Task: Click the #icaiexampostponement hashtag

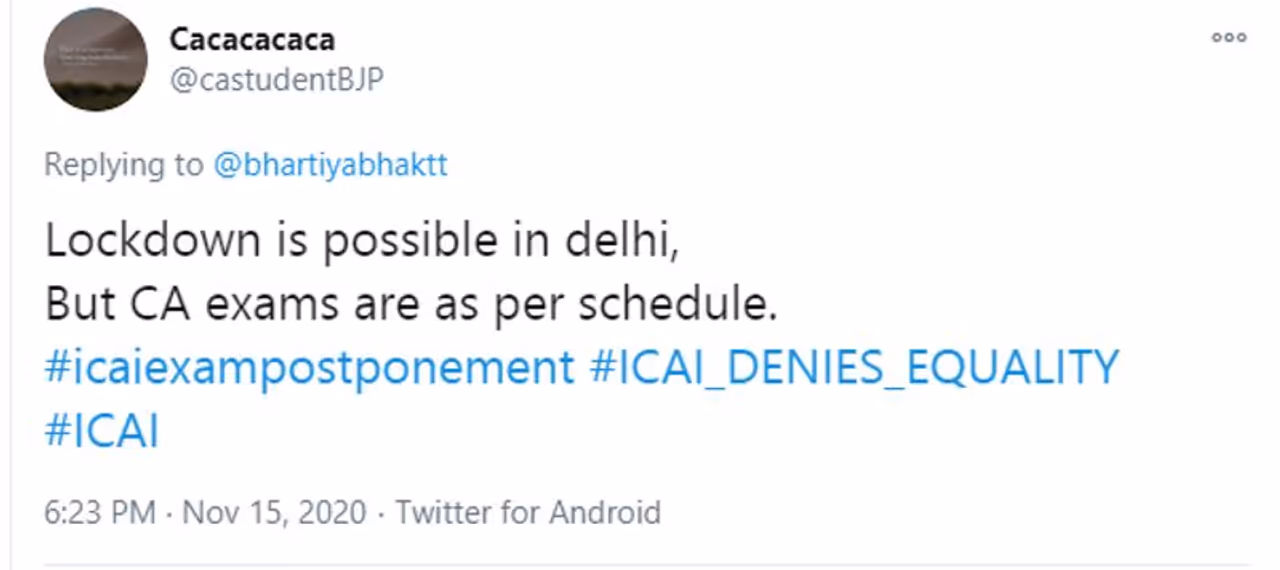Action: [x=310, y=368]
